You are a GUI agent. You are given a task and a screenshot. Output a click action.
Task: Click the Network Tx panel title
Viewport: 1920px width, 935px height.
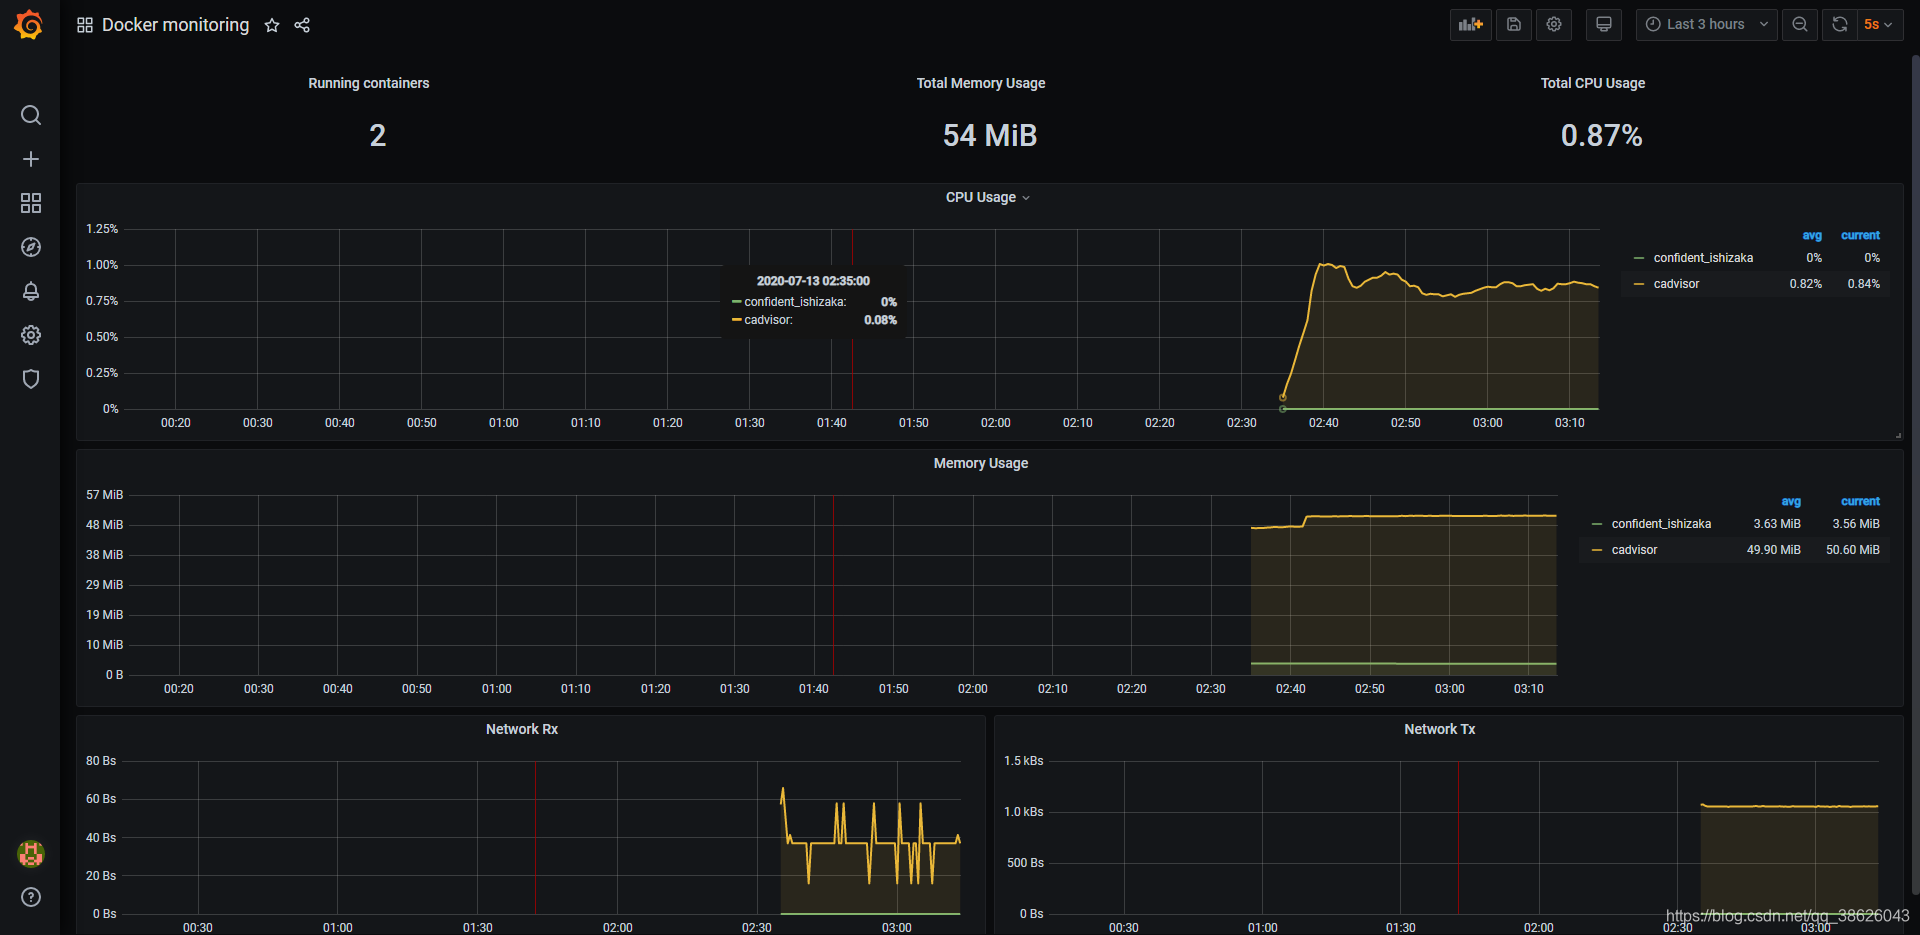pos(1440,729)
